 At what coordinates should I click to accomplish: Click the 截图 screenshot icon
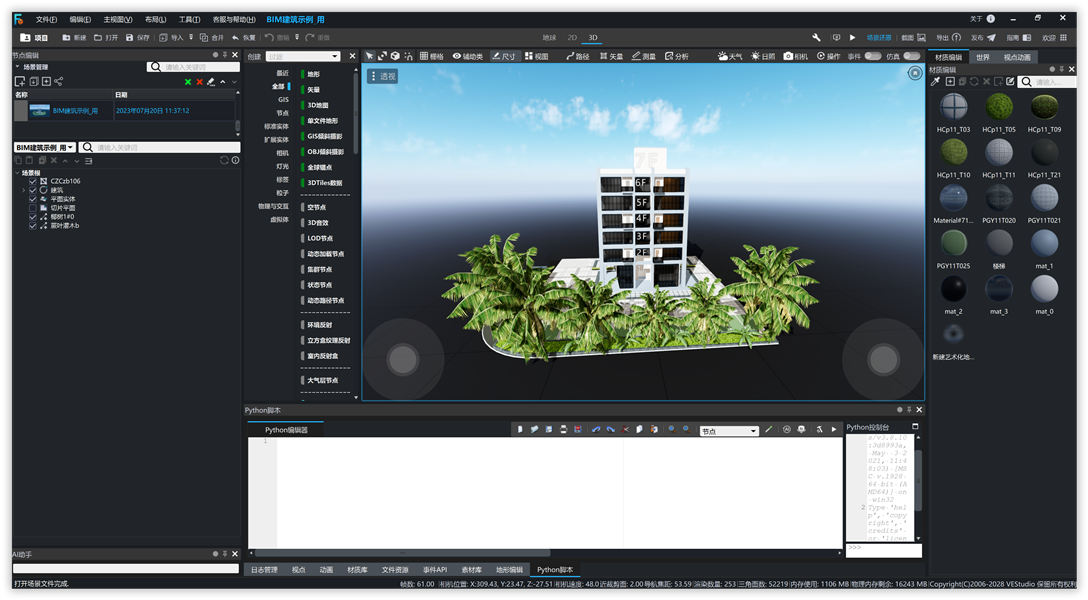921,37
